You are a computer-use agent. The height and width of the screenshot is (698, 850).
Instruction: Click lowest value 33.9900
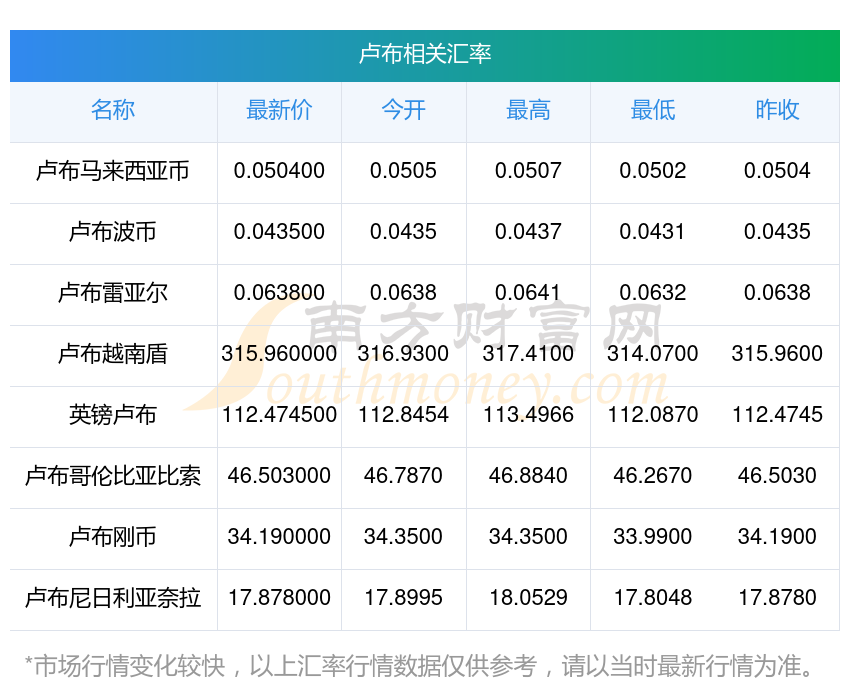[x=653, y=537]
